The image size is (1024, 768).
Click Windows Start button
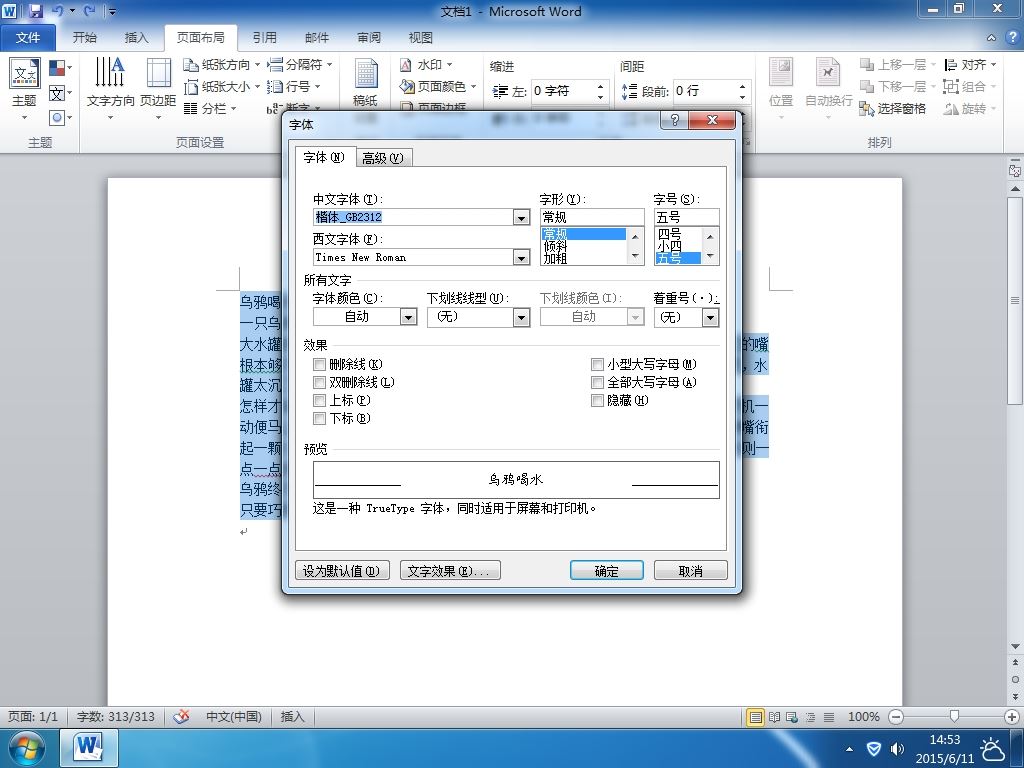point(26,748)
